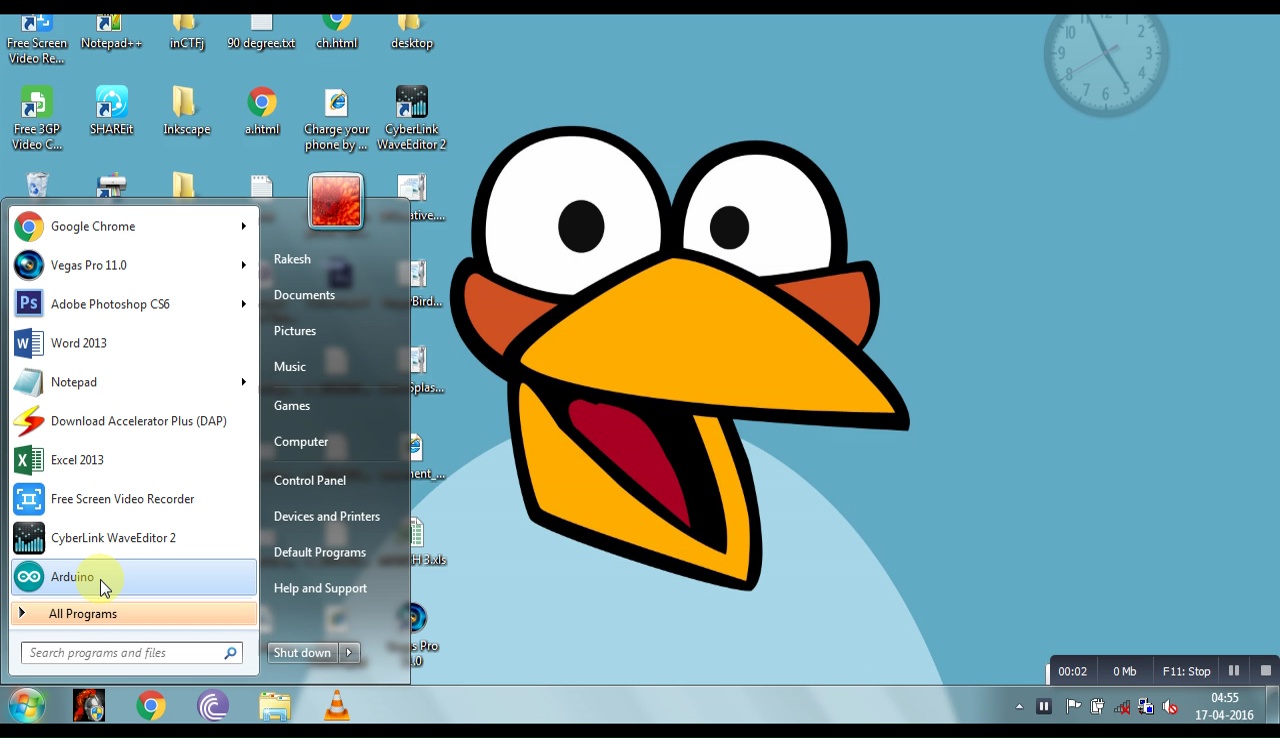
Task: Select inCTFj folder on desktop
Action: tap(186, 33)
